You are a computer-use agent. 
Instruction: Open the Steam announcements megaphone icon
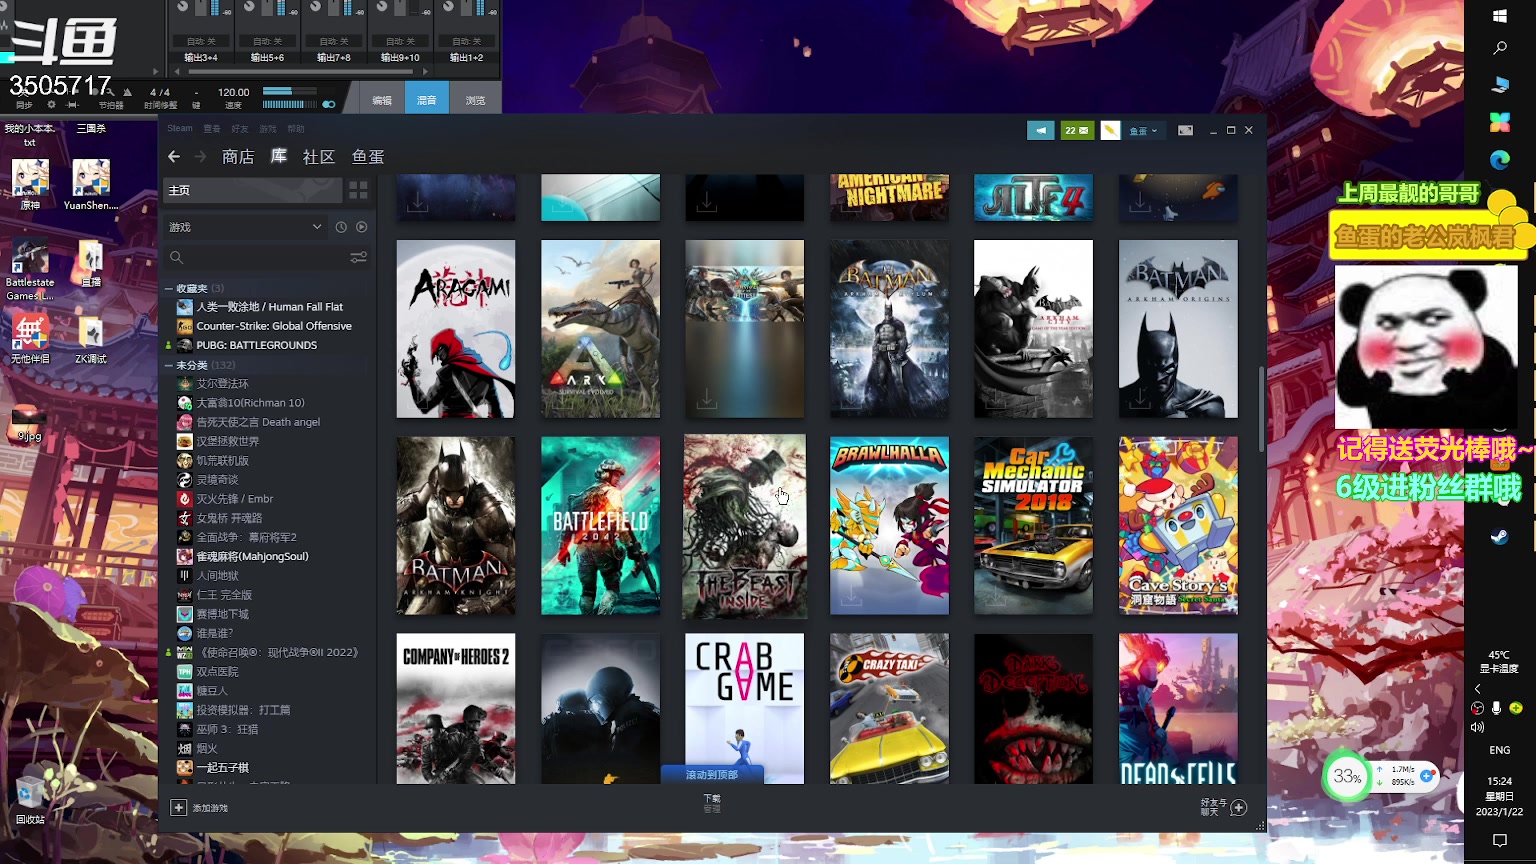coord(1041,130)
